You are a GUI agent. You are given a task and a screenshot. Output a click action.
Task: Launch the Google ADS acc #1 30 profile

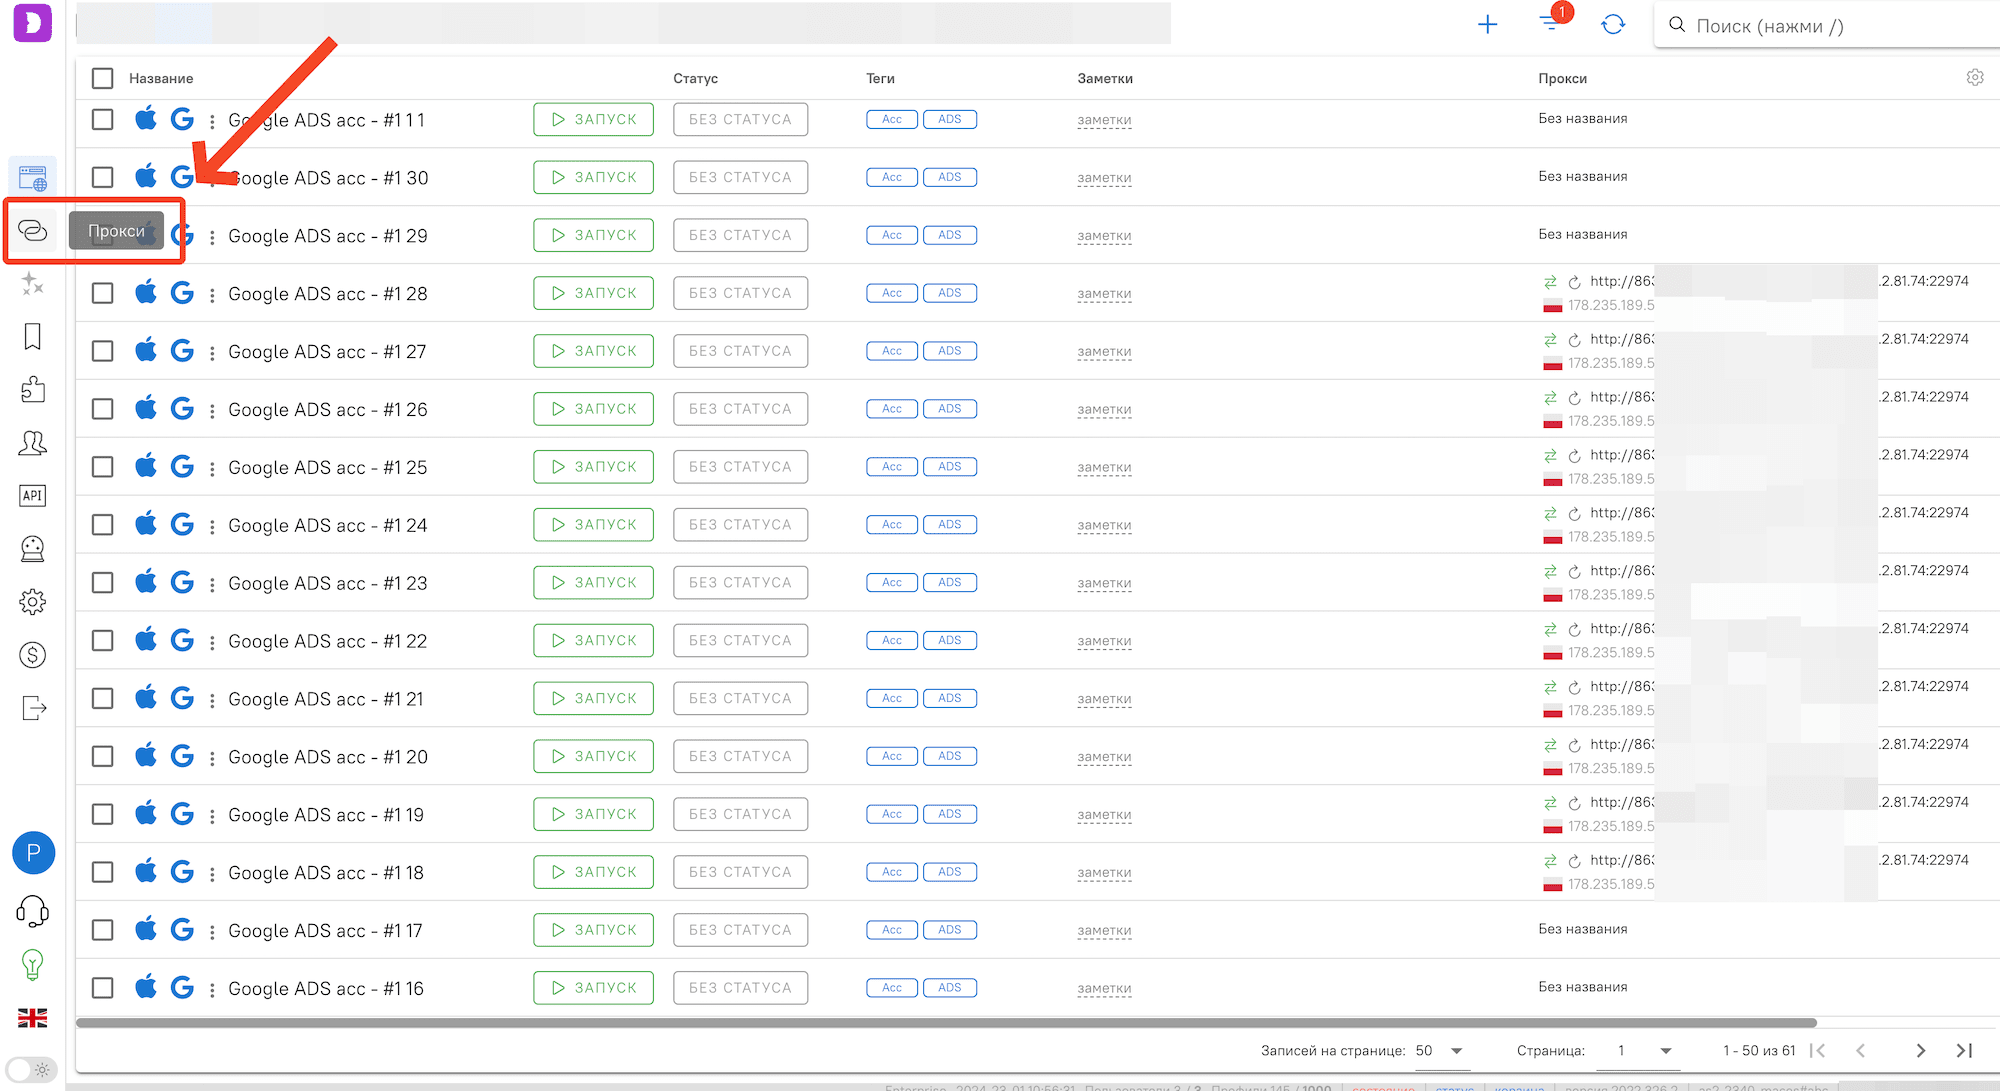pyautogui.click(x=593, y=177)
